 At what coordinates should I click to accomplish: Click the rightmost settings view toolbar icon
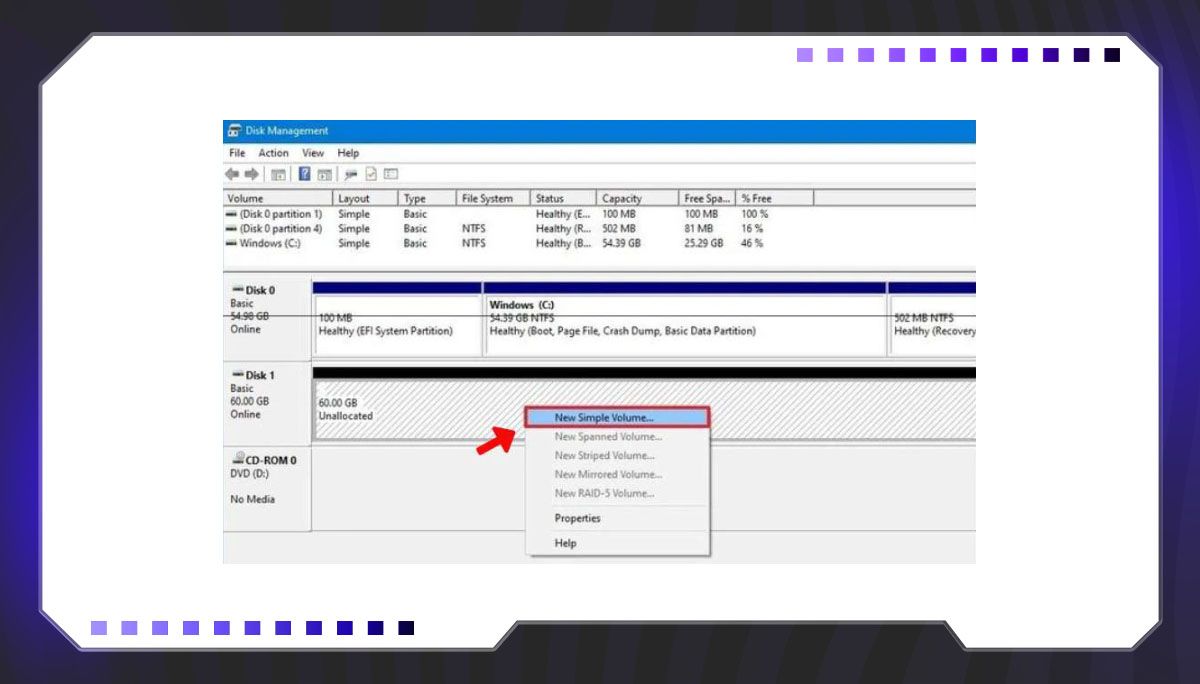(x=391, y=174)
